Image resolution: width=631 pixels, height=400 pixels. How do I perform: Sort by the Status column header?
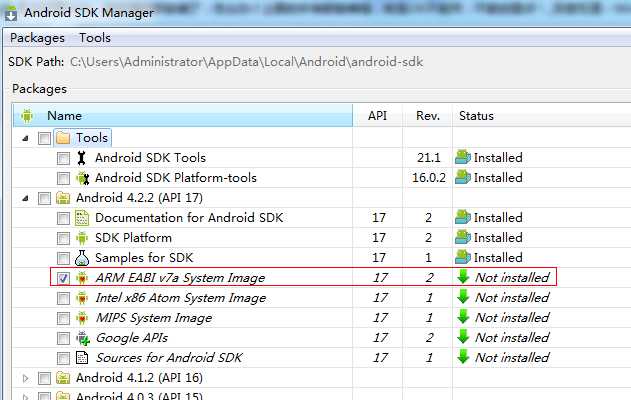pyautogui.click(x=541, y=116)
